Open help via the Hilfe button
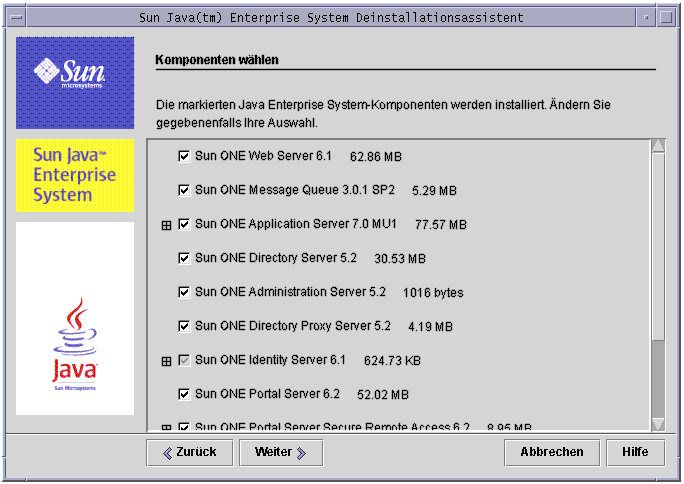The height and width of the screenshot is (484, 684). click(x=636, y=453)
